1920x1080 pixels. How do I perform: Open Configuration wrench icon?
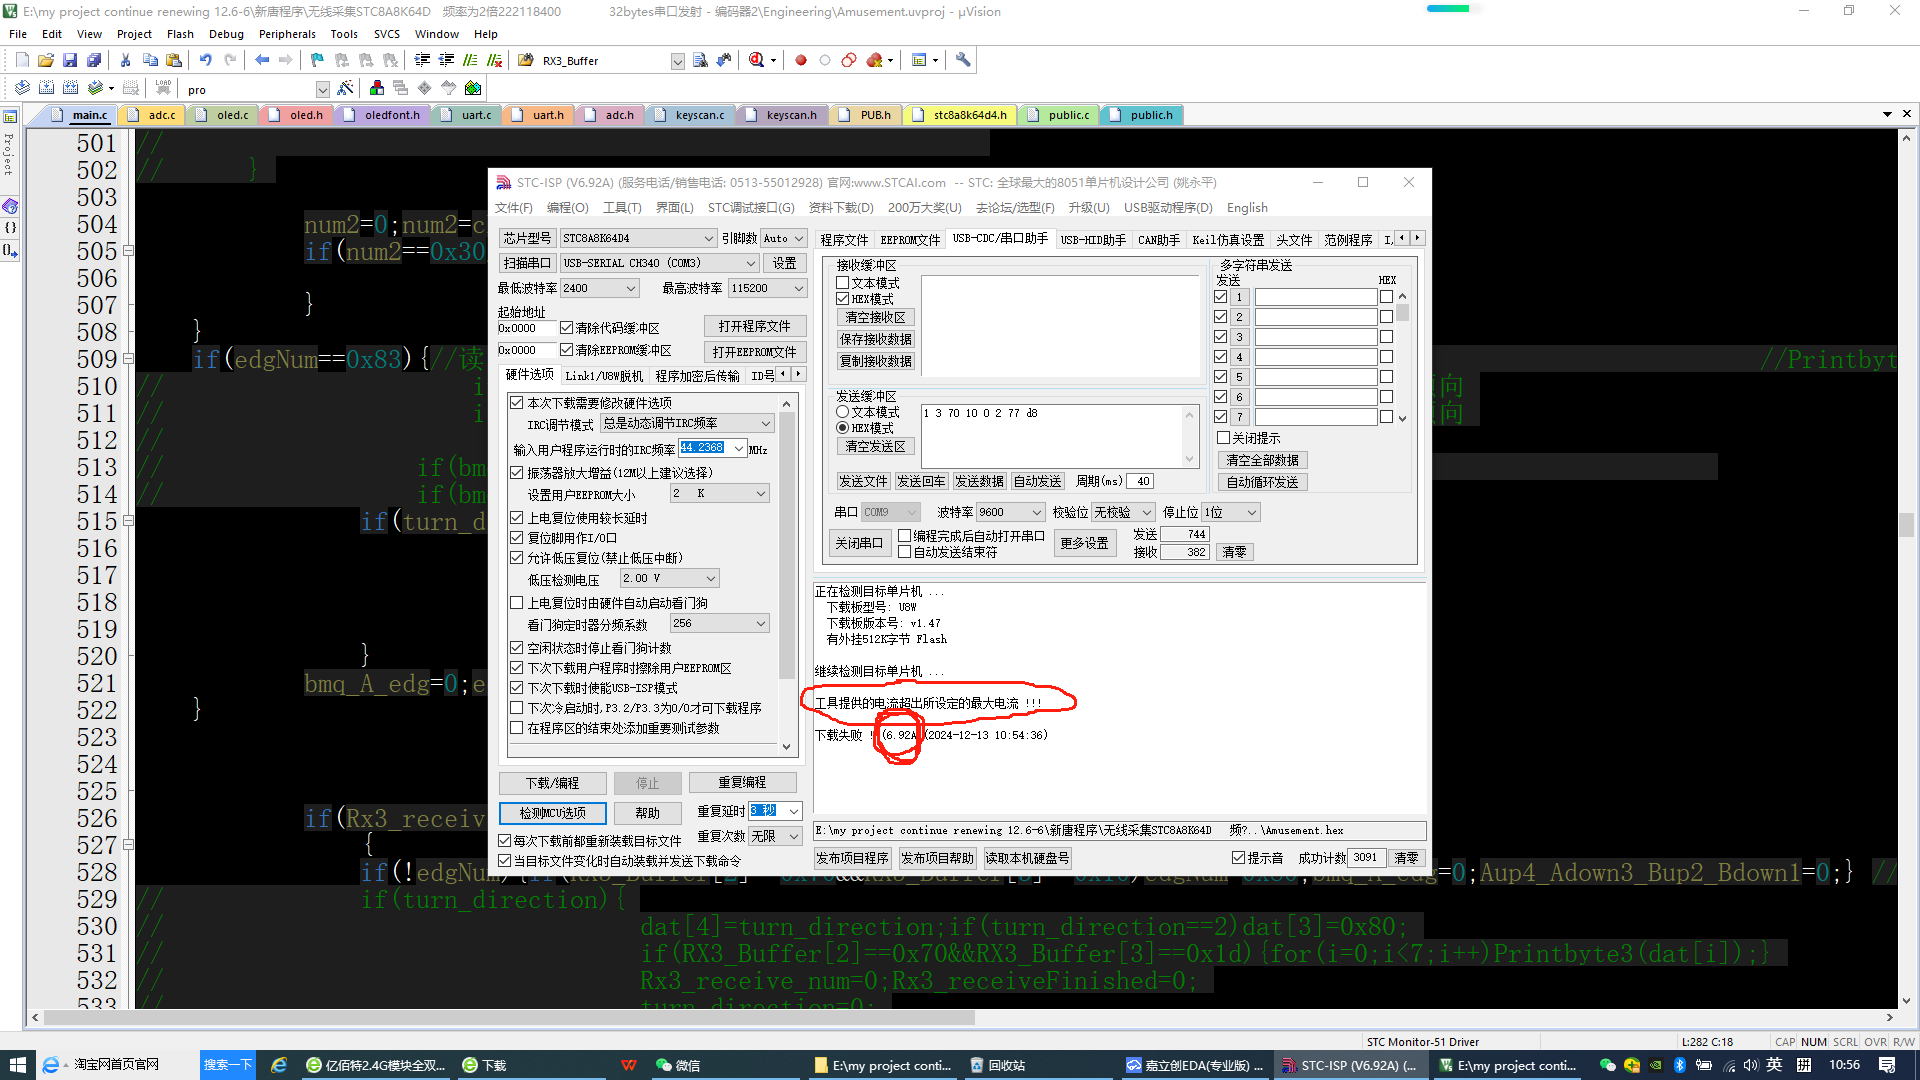click(963, 61)
